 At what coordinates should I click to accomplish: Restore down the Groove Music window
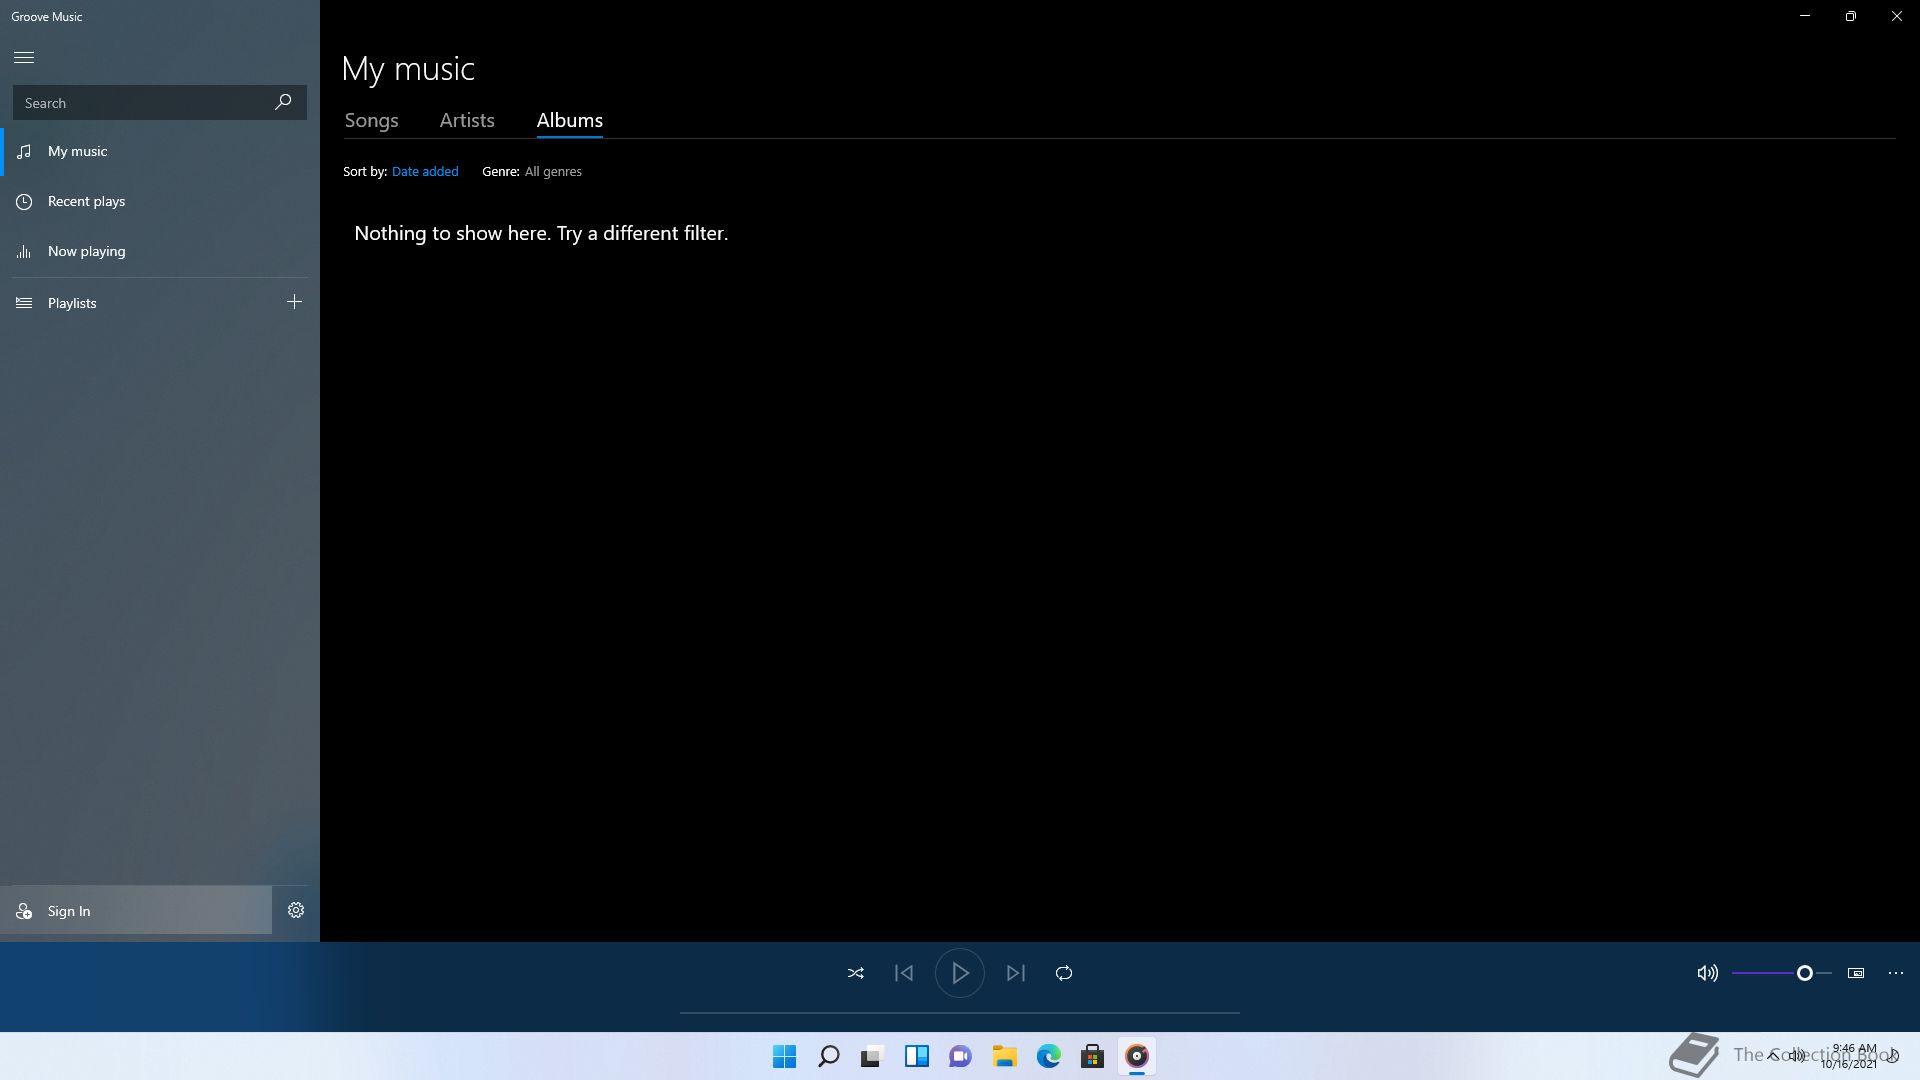point(1851,16)
